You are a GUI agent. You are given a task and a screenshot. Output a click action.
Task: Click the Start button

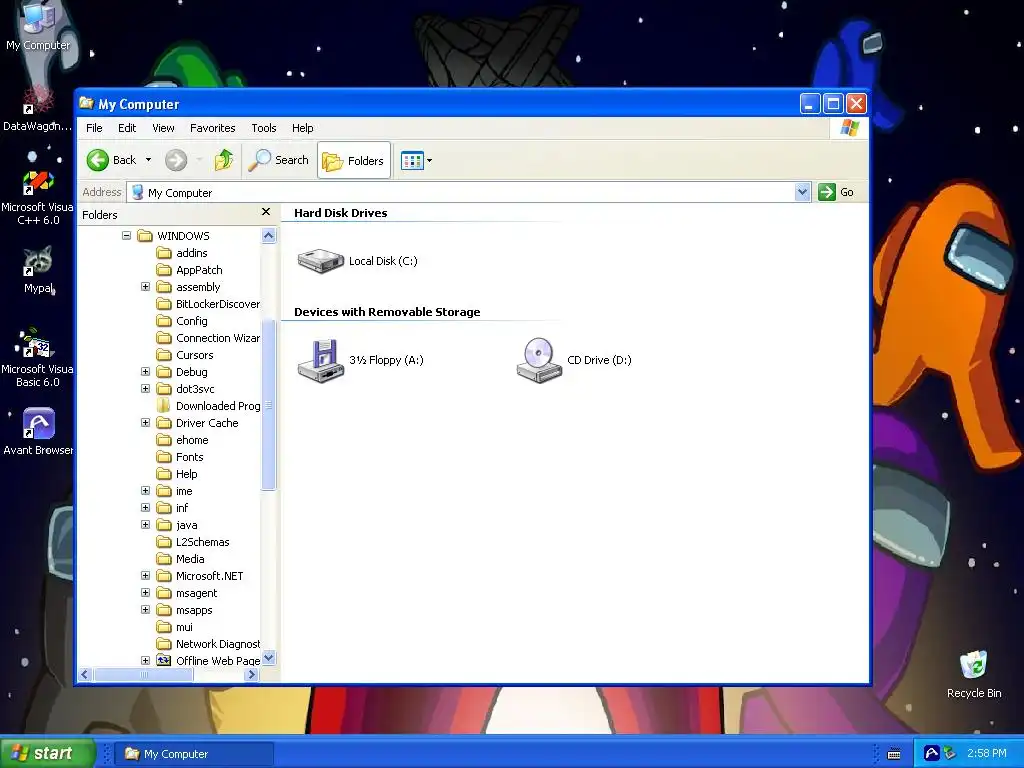48,753
